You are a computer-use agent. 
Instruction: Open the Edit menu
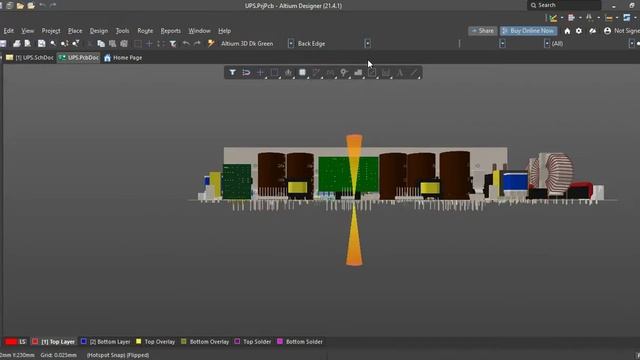(x=8, y=31)
